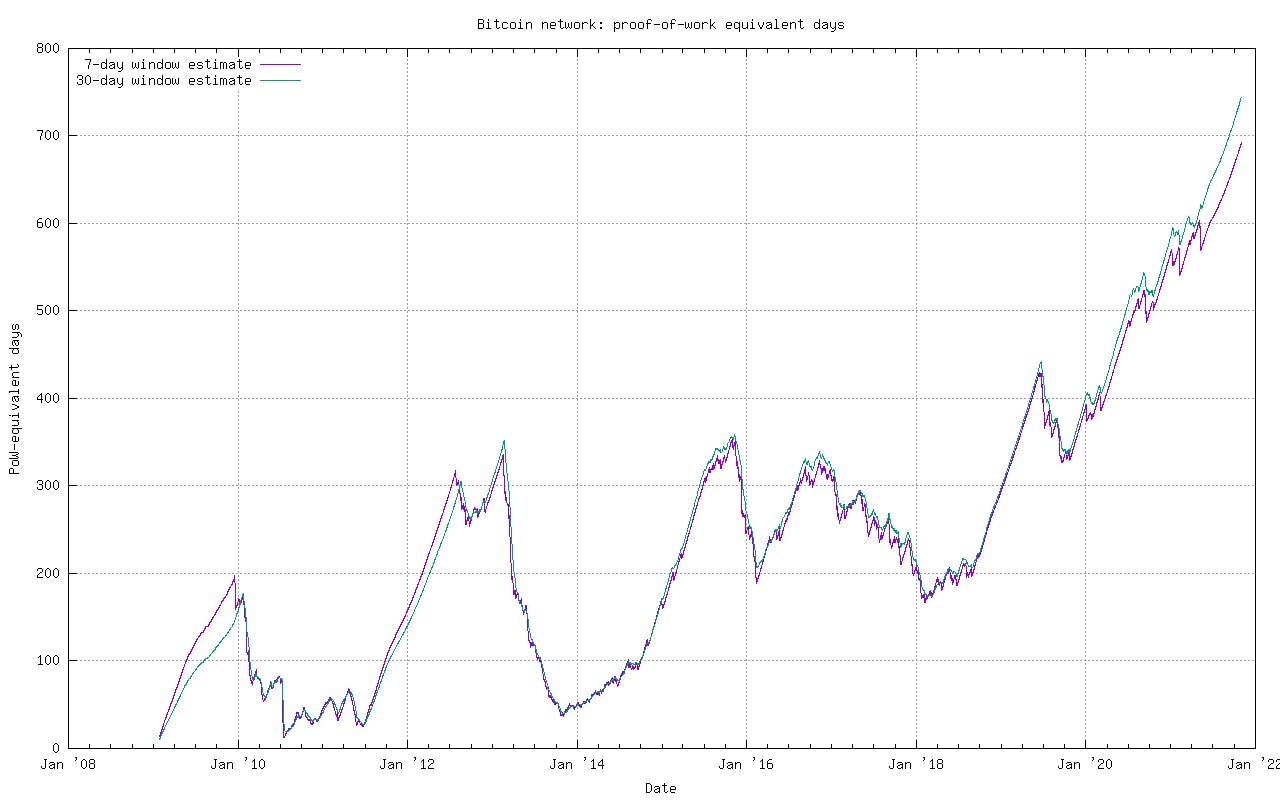Viewport: 1280px width, 800px height.
Task: Click the x-axis label Jan '08
Action: 68,765
